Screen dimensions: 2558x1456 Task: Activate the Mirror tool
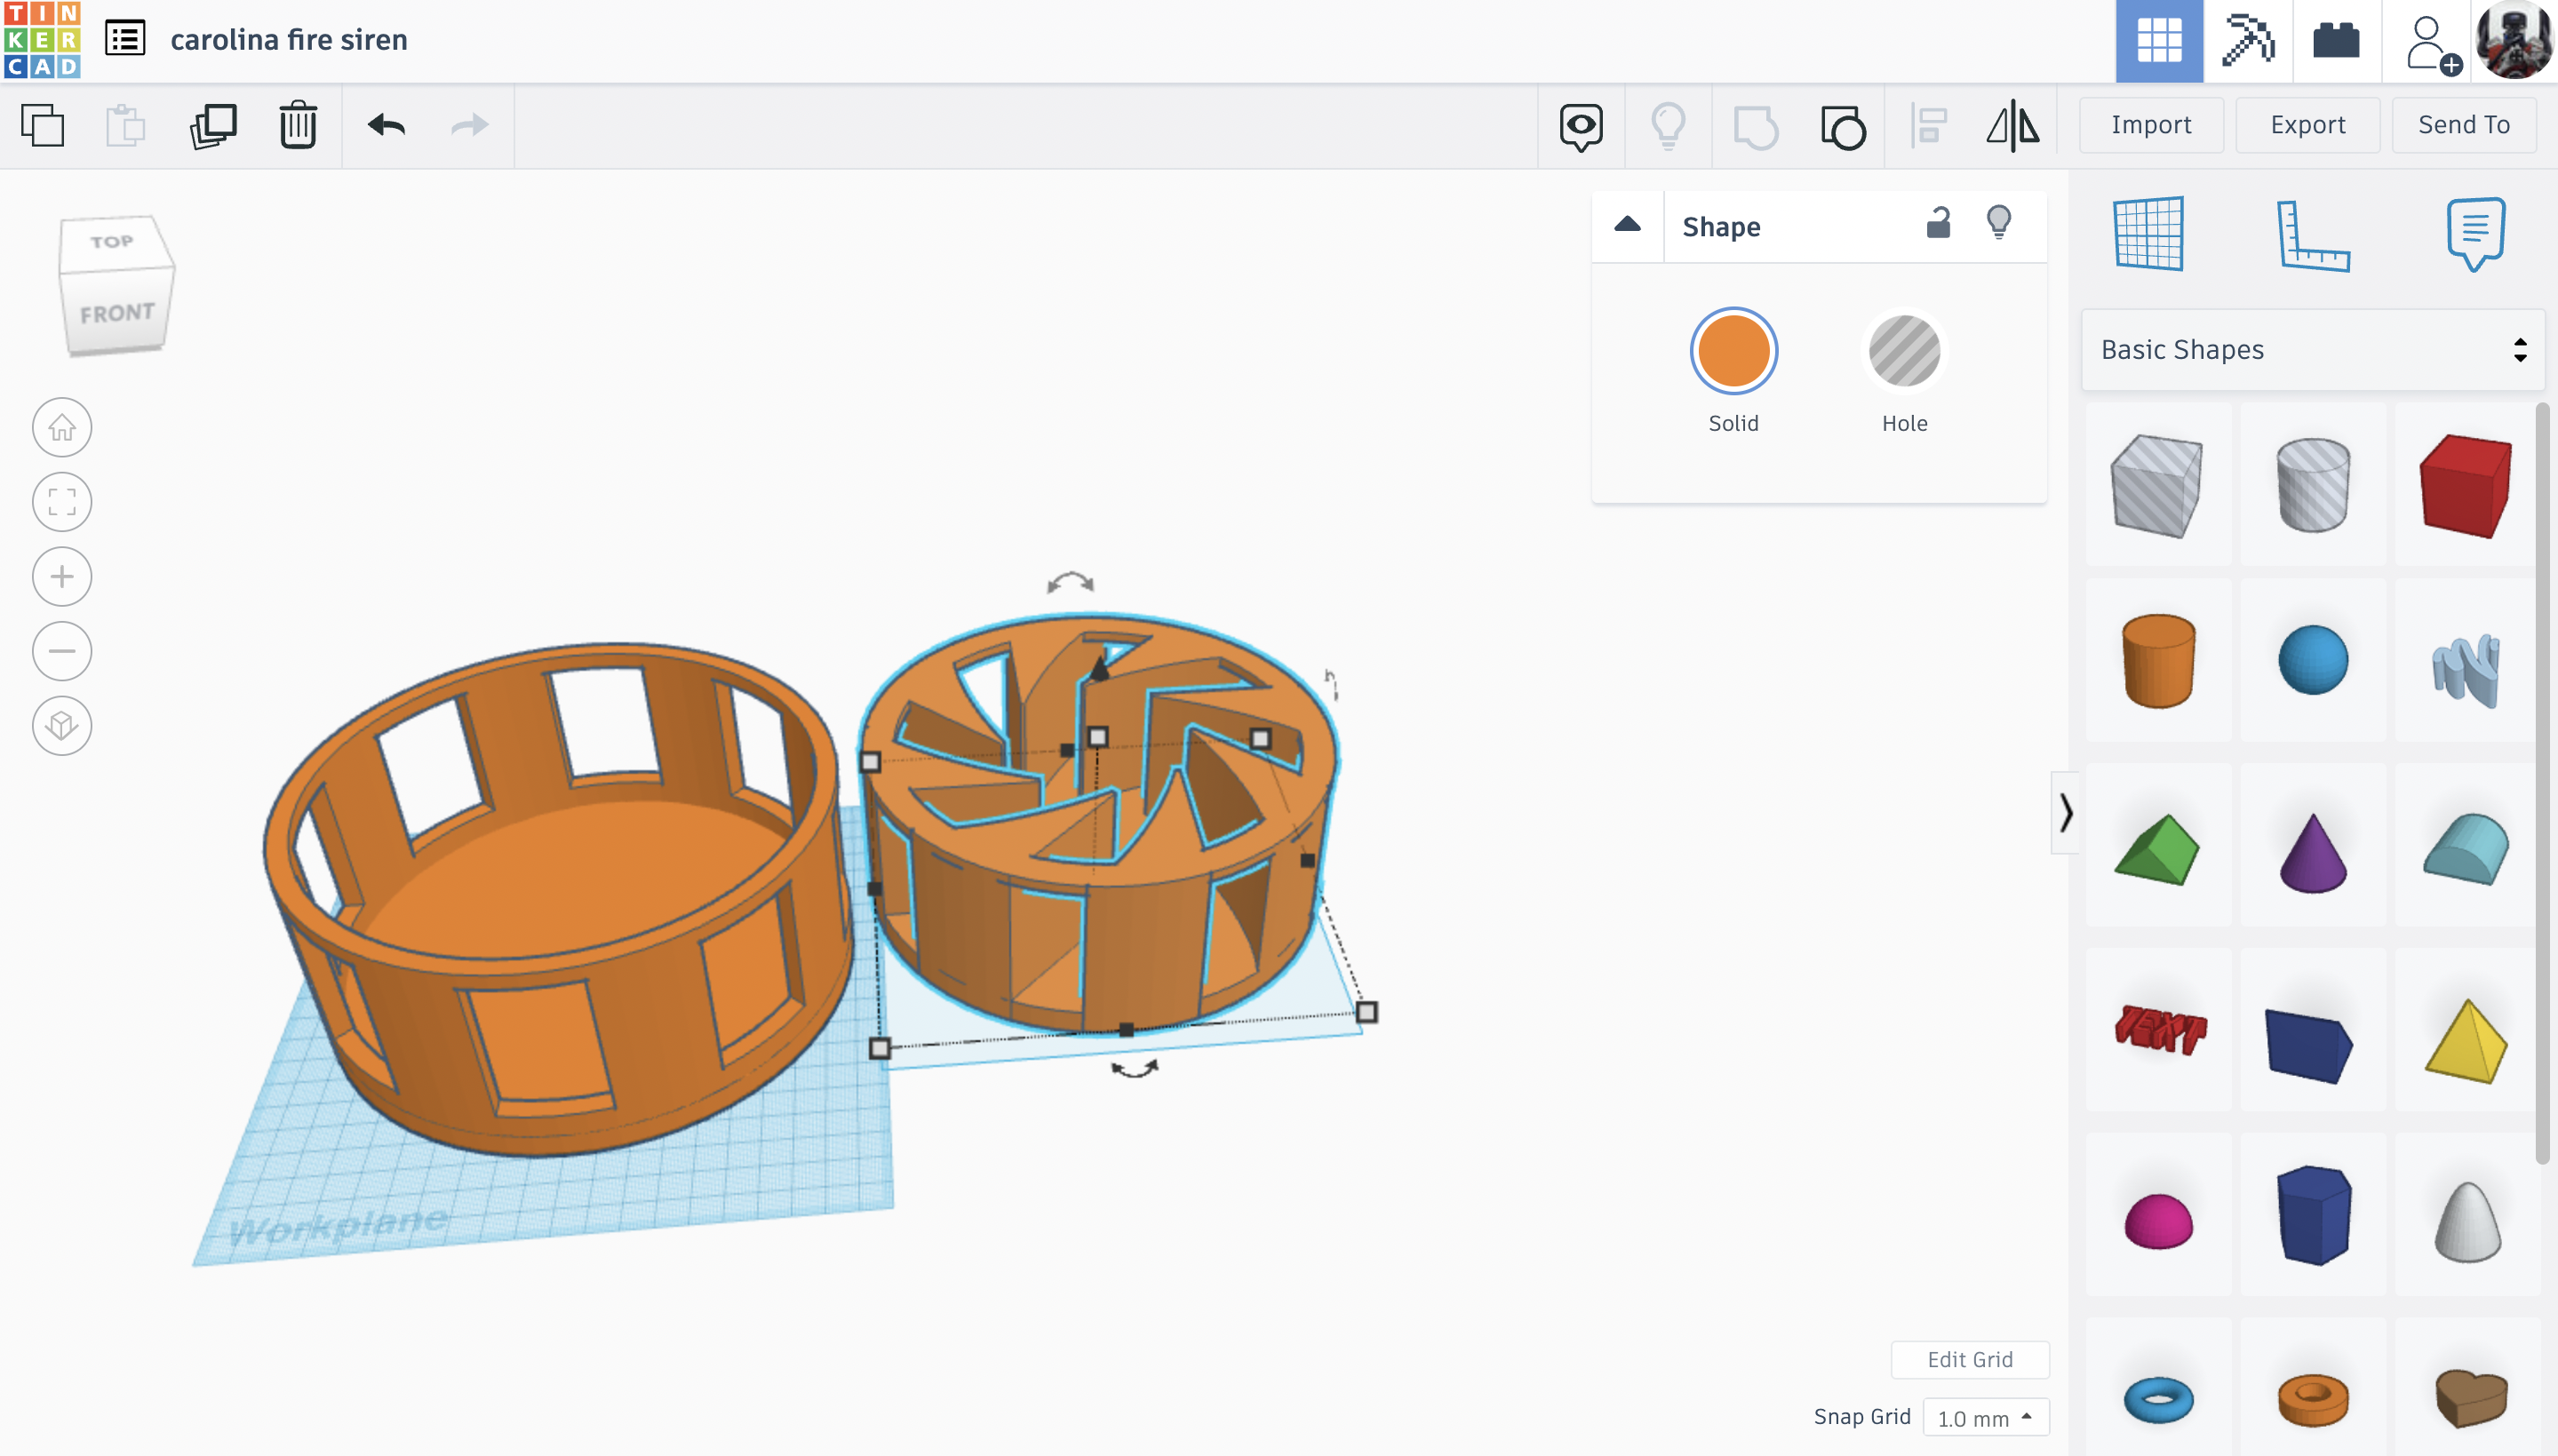2013,127
